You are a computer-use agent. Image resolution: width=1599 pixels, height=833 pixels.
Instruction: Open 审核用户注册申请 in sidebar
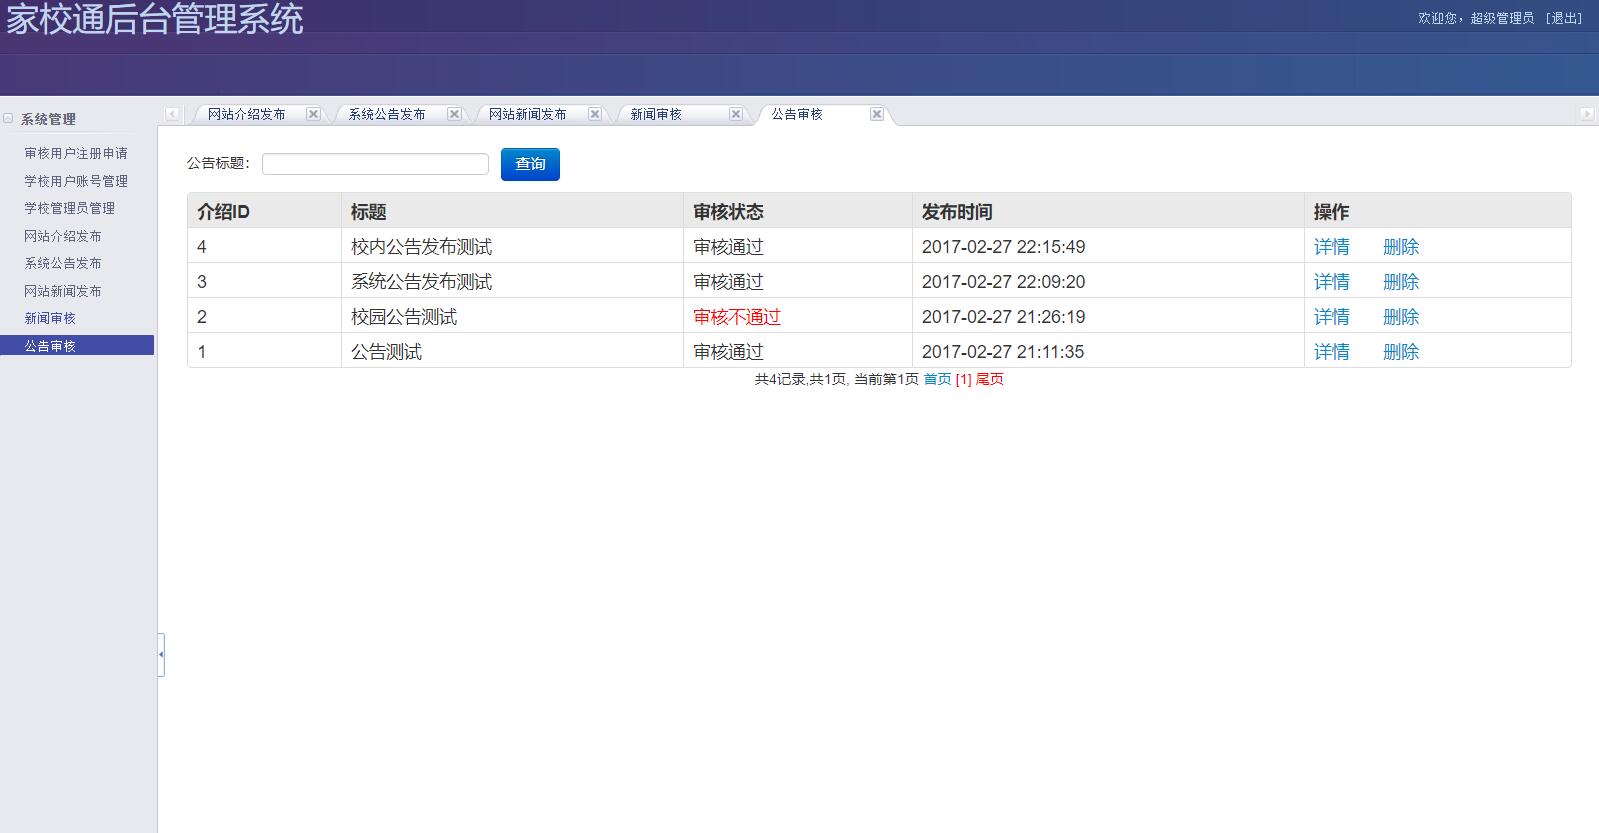76,154
